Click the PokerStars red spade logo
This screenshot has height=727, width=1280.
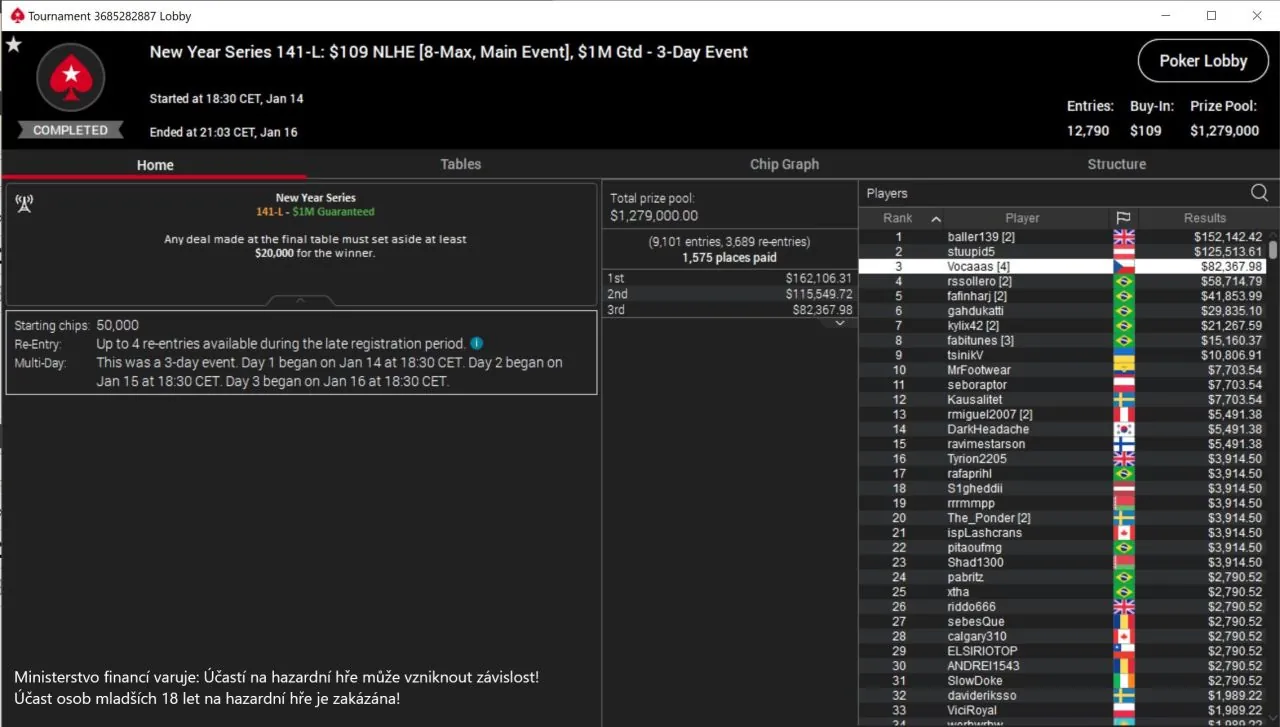(x=70, y=76)
